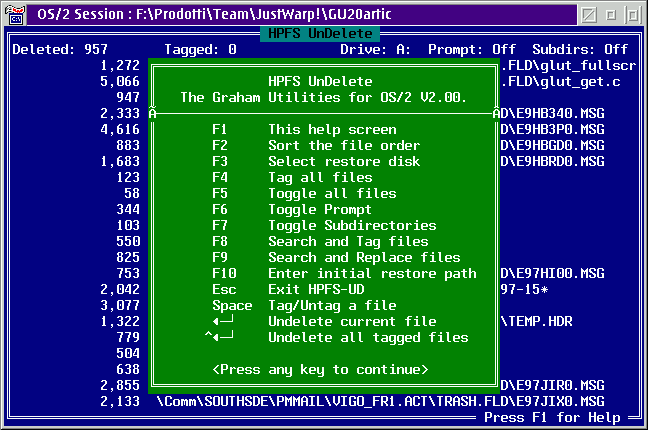Click the OS/2 Session window title bar
648x430 pixels.
pyautogui.click(x=300, y=13)
